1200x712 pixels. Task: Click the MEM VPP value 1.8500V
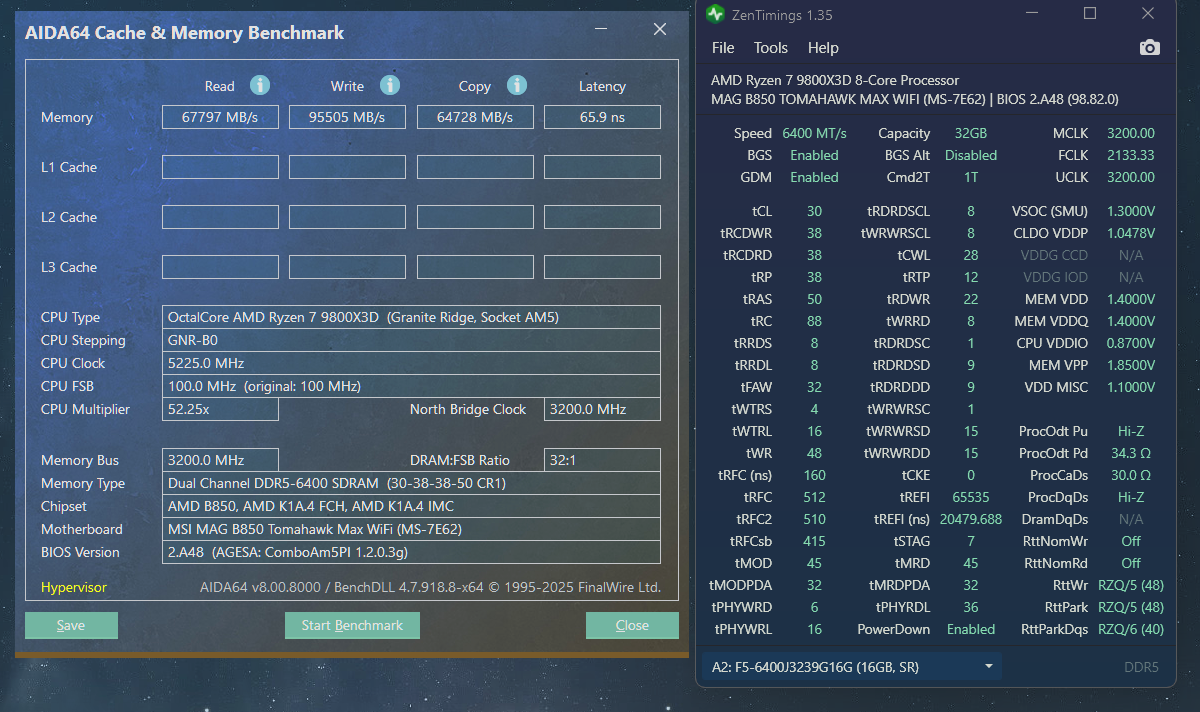click(1130, 365)
